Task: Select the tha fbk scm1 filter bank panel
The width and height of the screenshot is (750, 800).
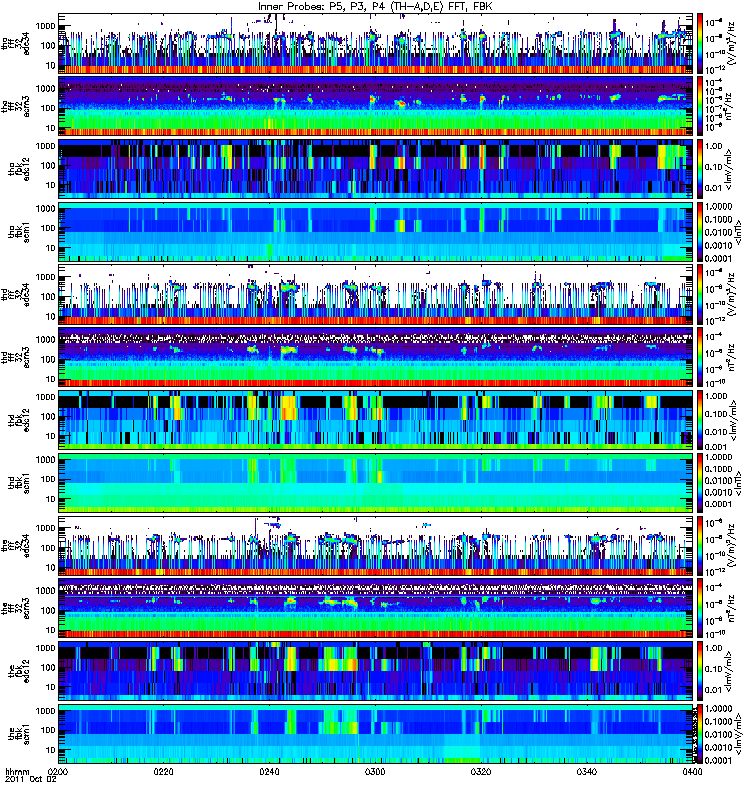Action: click(x=375, y=232)
